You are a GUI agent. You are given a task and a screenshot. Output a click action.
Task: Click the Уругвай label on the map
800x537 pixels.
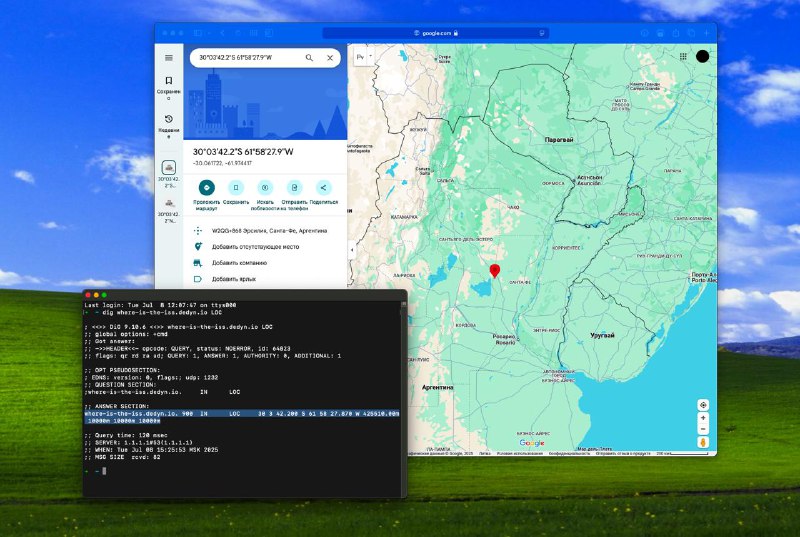click(602, 335)
